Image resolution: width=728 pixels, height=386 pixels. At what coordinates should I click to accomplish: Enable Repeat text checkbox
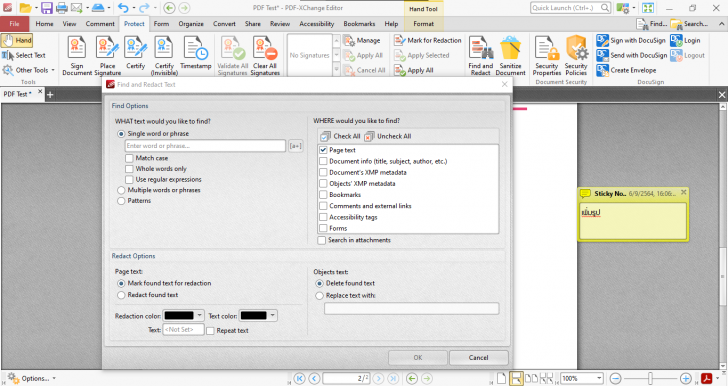pos(210,331)
